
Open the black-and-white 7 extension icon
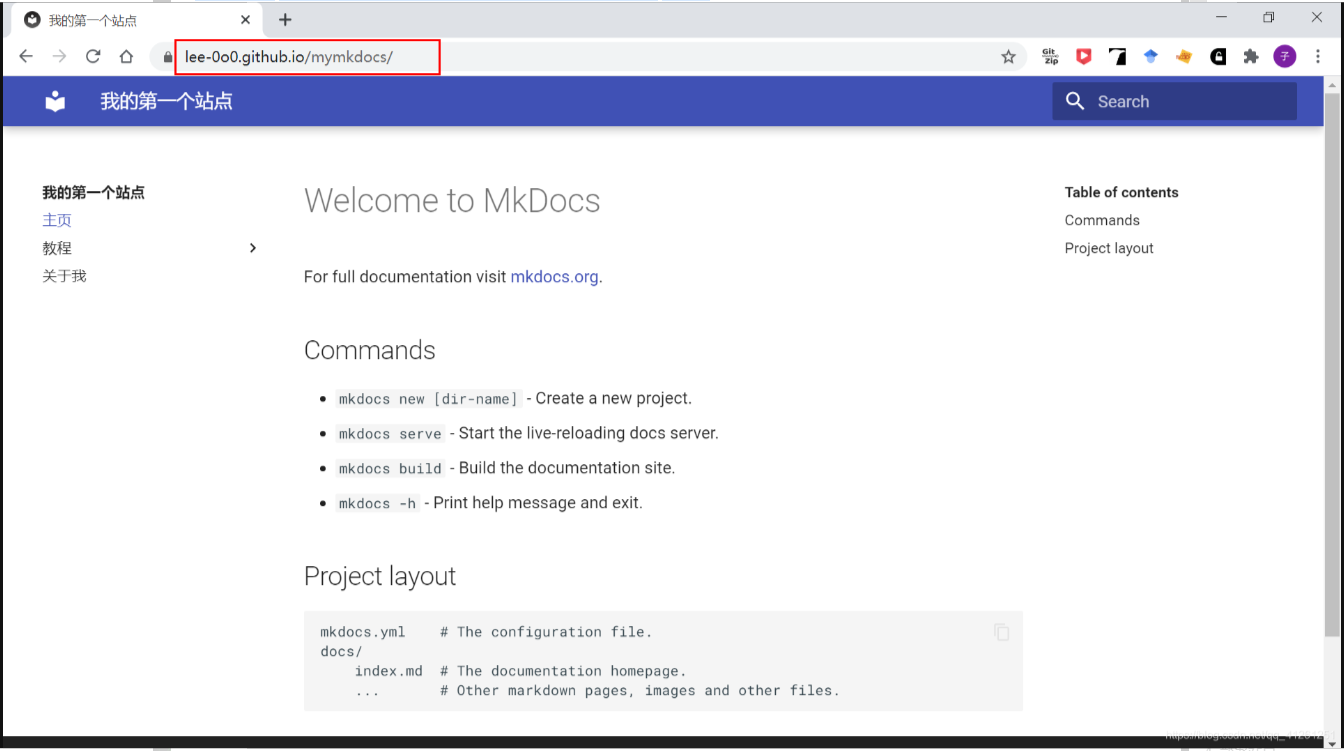[1117, 57]
